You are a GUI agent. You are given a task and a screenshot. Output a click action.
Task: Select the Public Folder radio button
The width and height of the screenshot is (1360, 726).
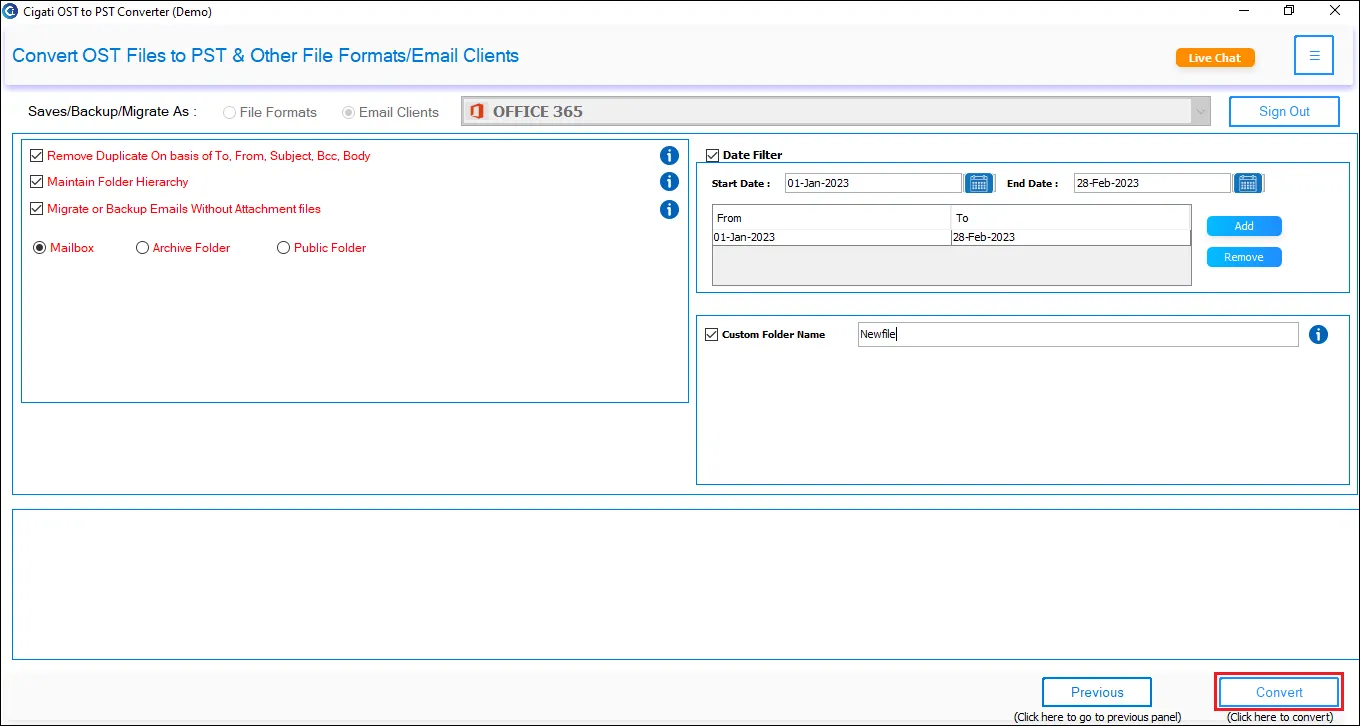[x=283, y=248]
